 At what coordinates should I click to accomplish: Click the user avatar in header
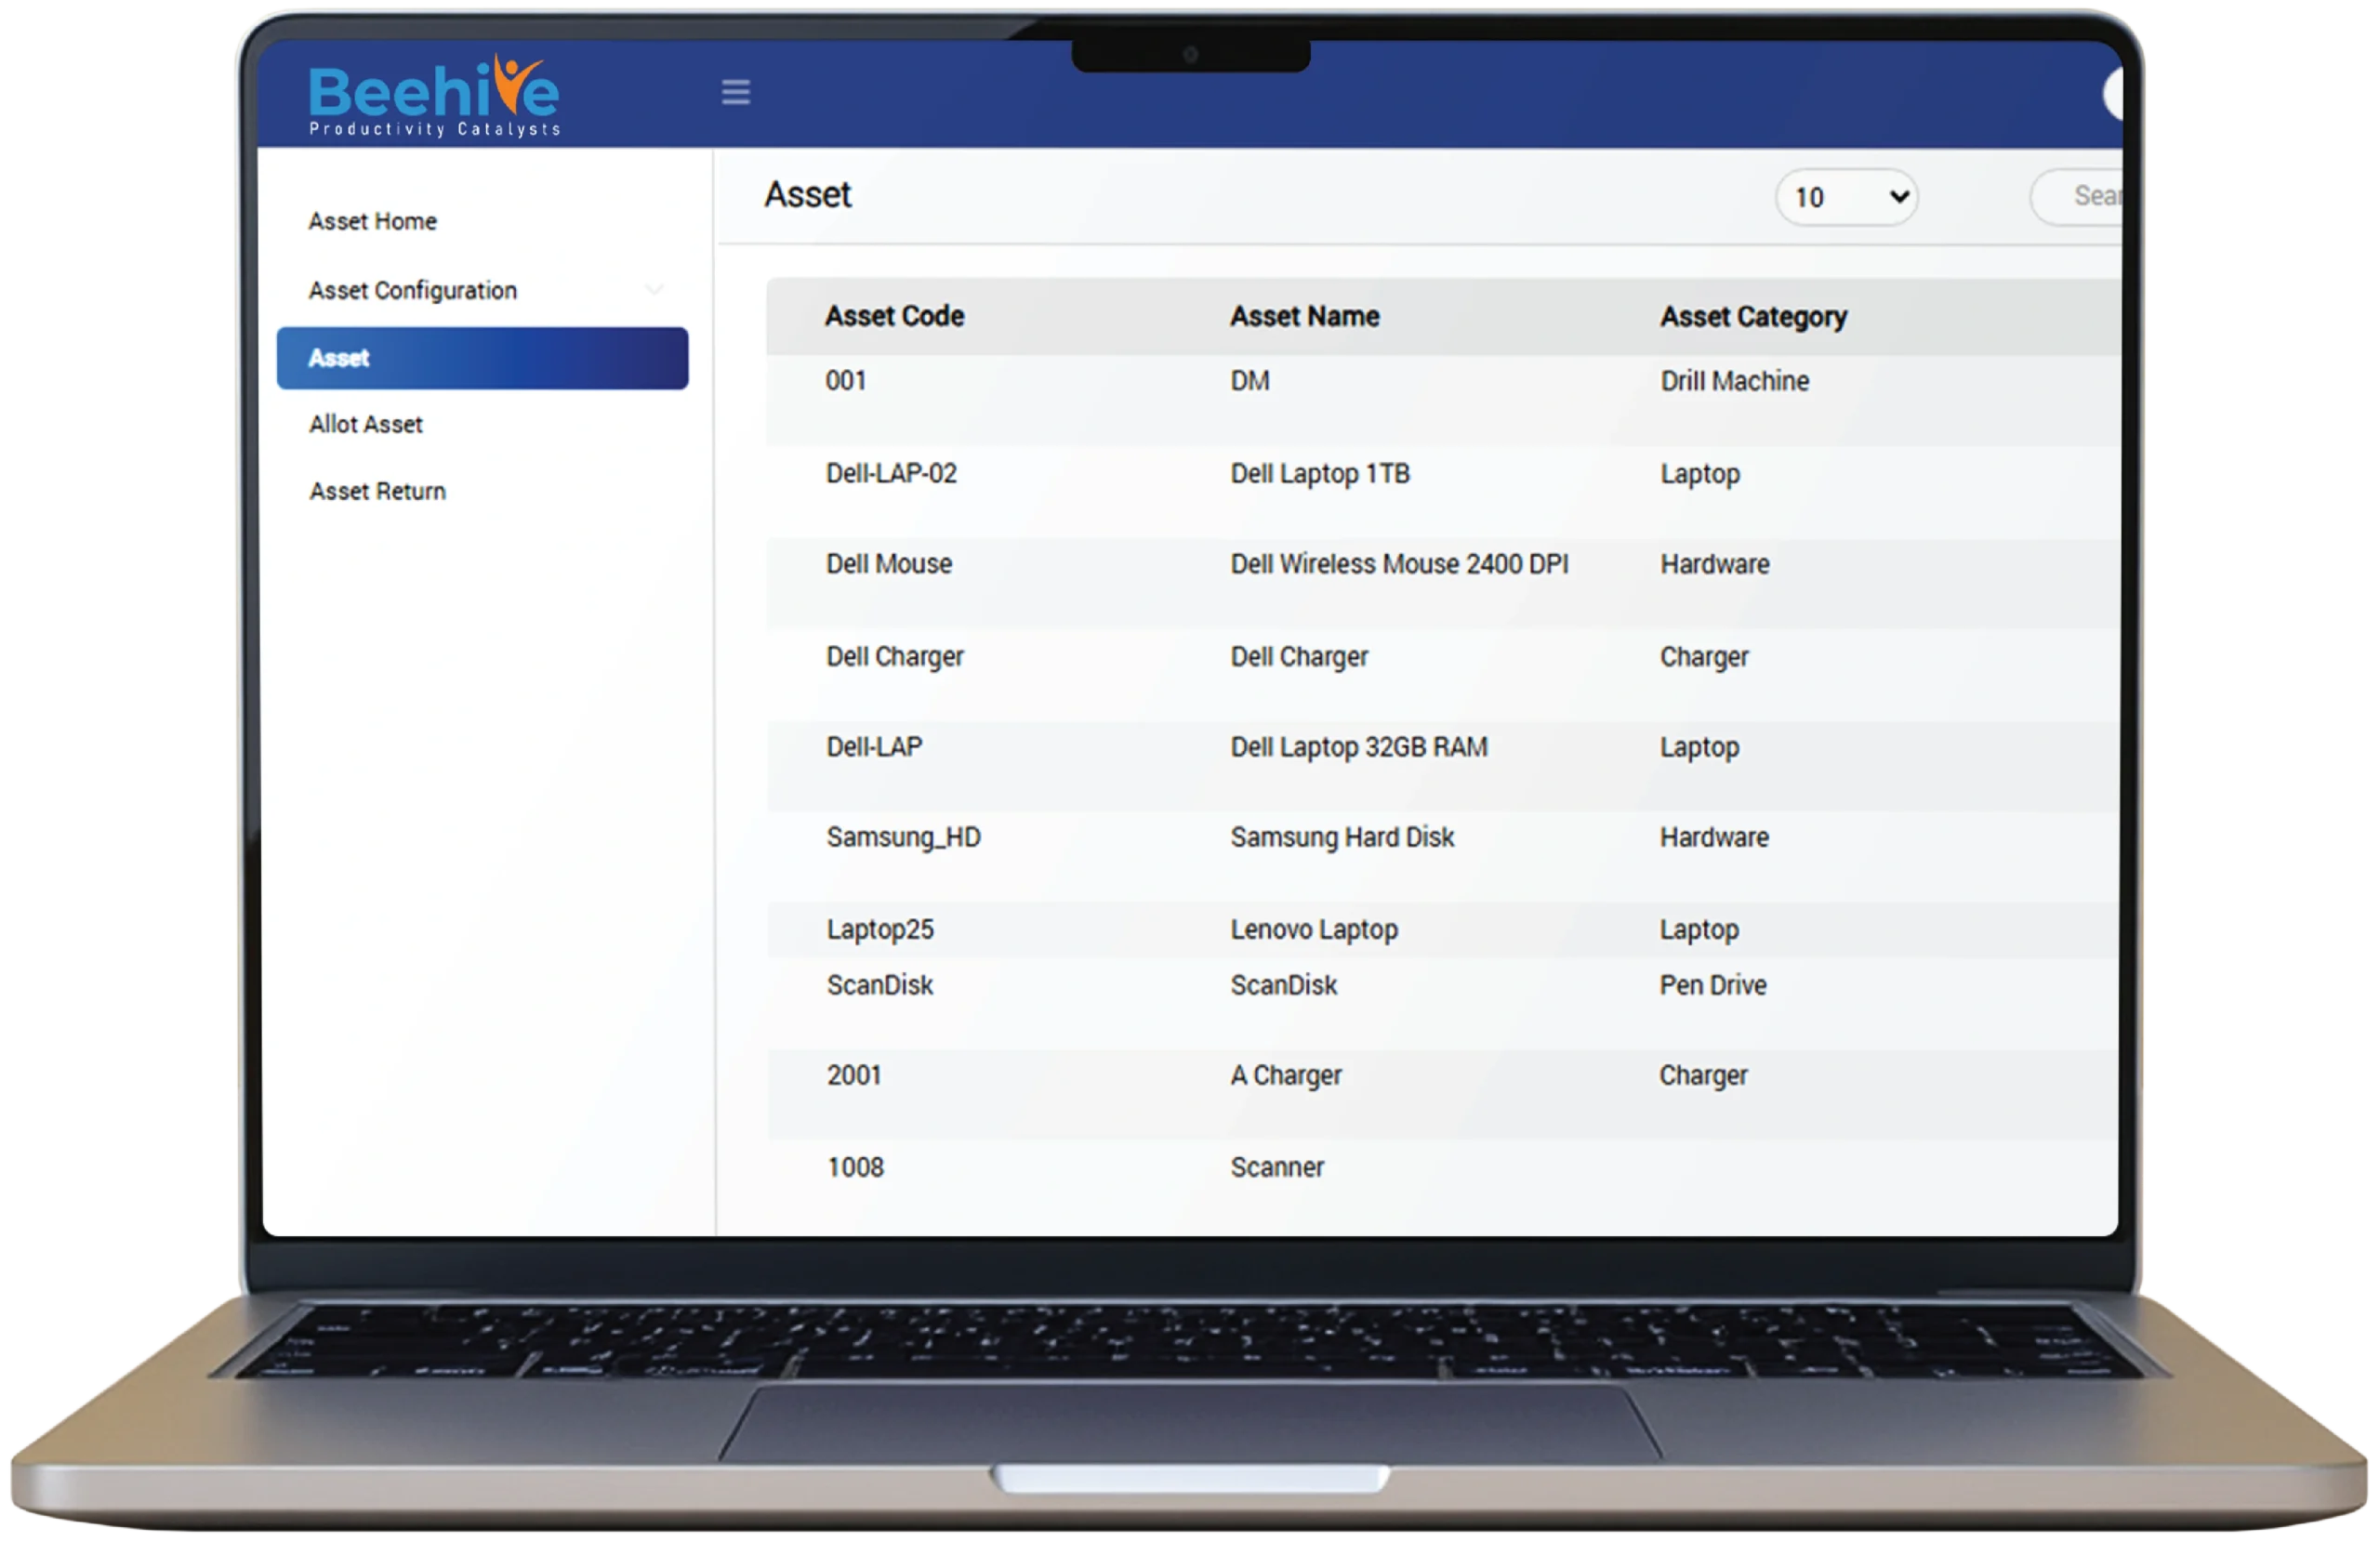click(x=2112, y=95)
